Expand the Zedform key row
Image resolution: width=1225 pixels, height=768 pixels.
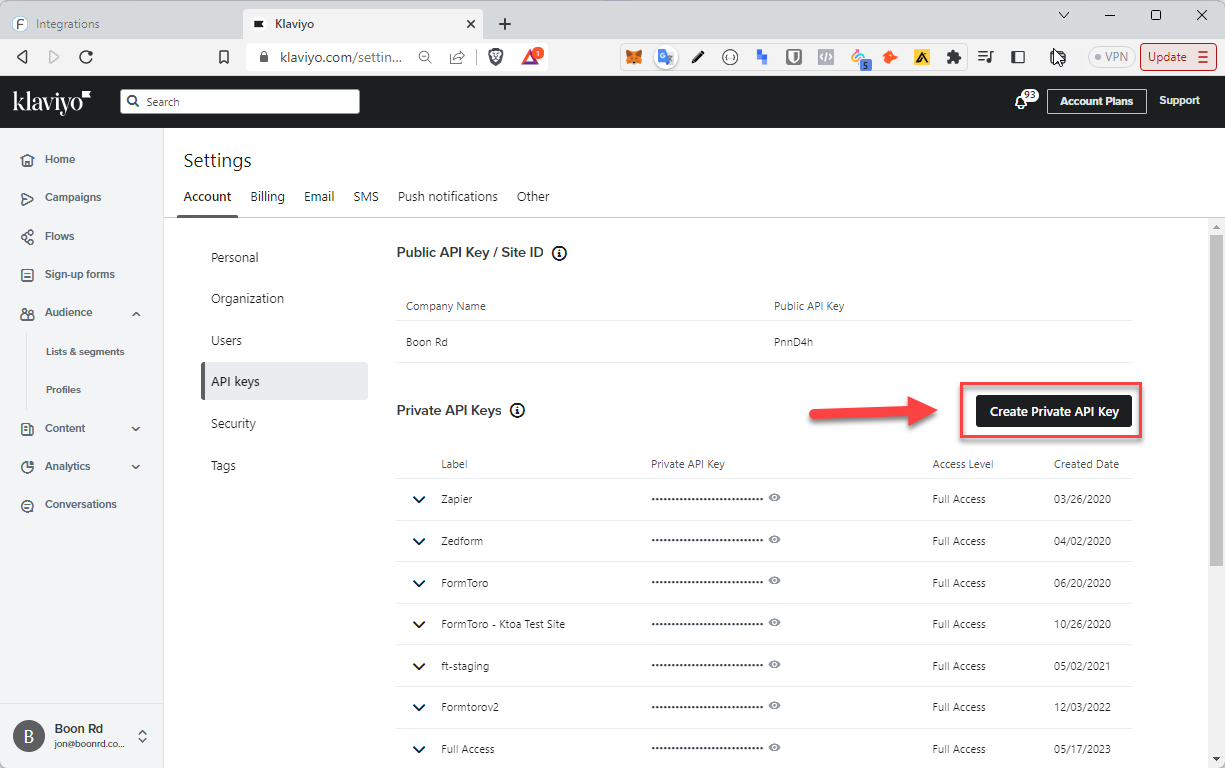pyautogui.click(x=419, y=541)
